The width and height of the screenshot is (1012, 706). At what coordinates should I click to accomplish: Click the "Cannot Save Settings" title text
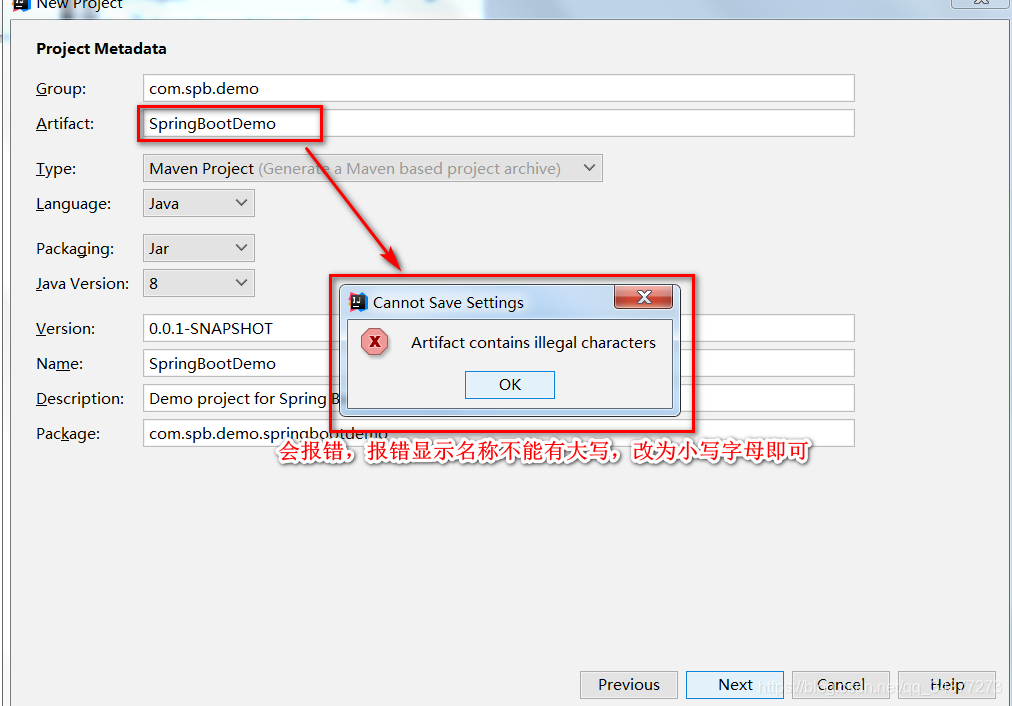click(x=448, y=303)
